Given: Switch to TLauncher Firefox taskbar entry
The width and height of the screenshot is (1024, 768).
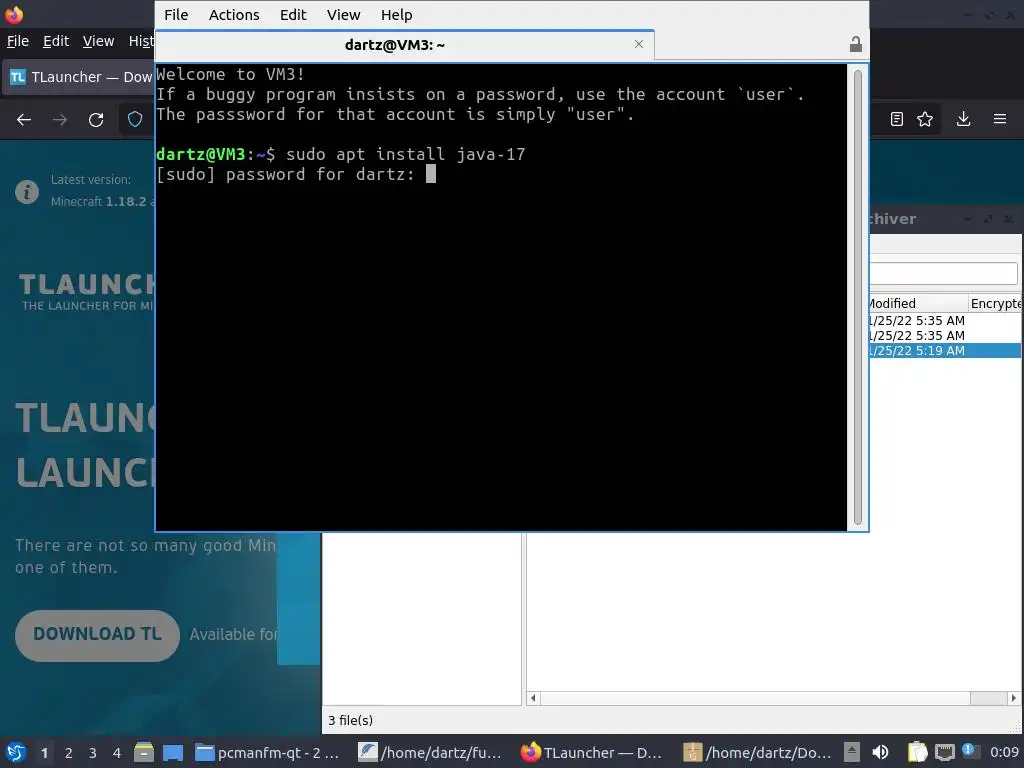Looking at the screenshot, I should point(592,753).
